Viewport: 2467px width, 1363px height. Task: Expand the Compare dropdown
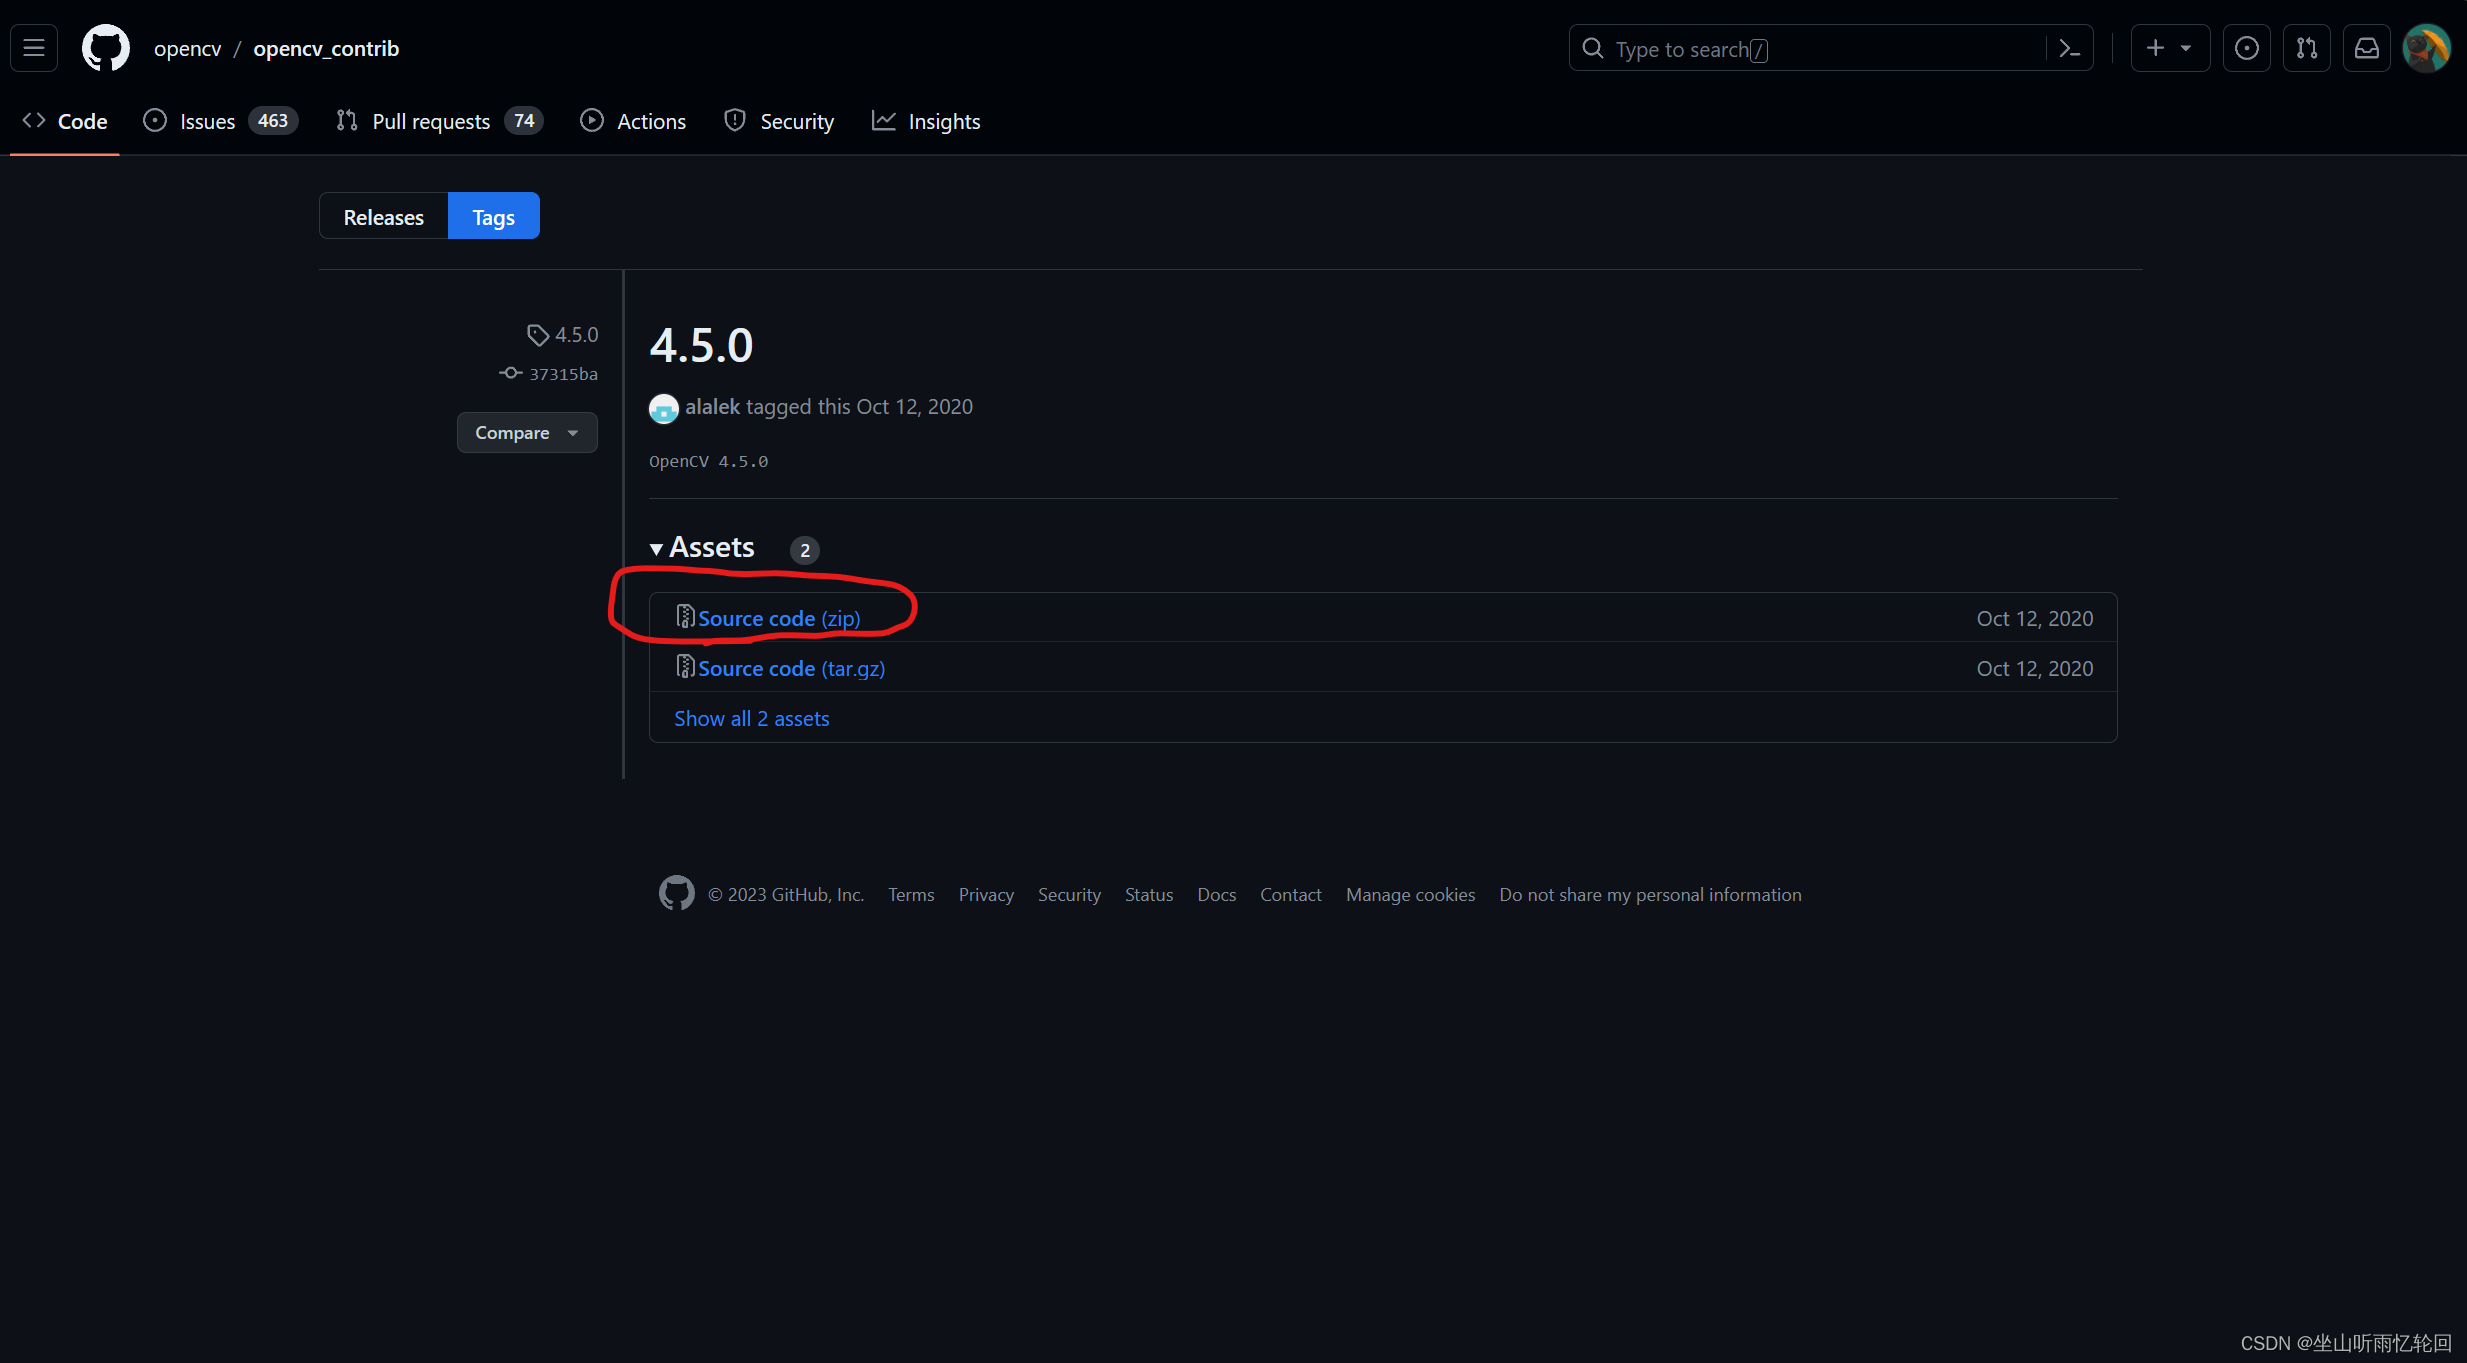click(x=526, y=433)
